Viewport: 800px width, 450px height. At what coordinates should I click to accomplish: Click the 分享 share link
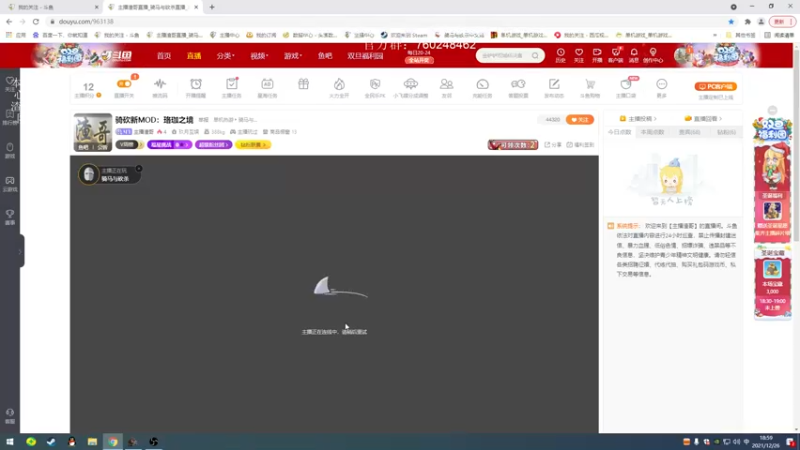tap(553, 145)
